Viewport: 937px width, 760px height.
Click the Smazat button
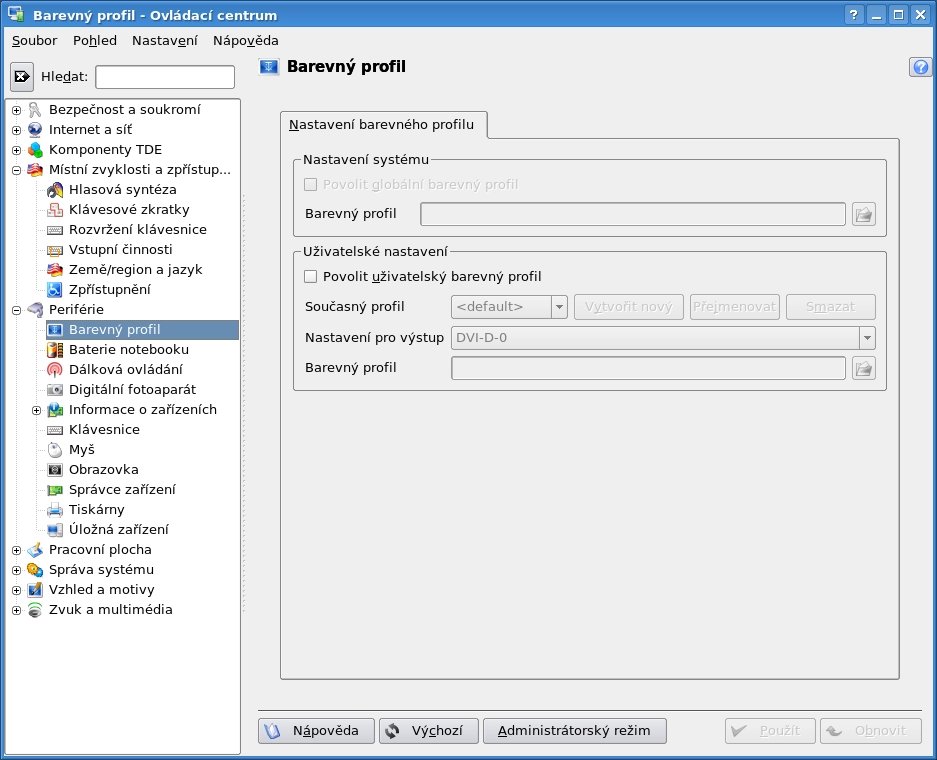click(831, 307)
